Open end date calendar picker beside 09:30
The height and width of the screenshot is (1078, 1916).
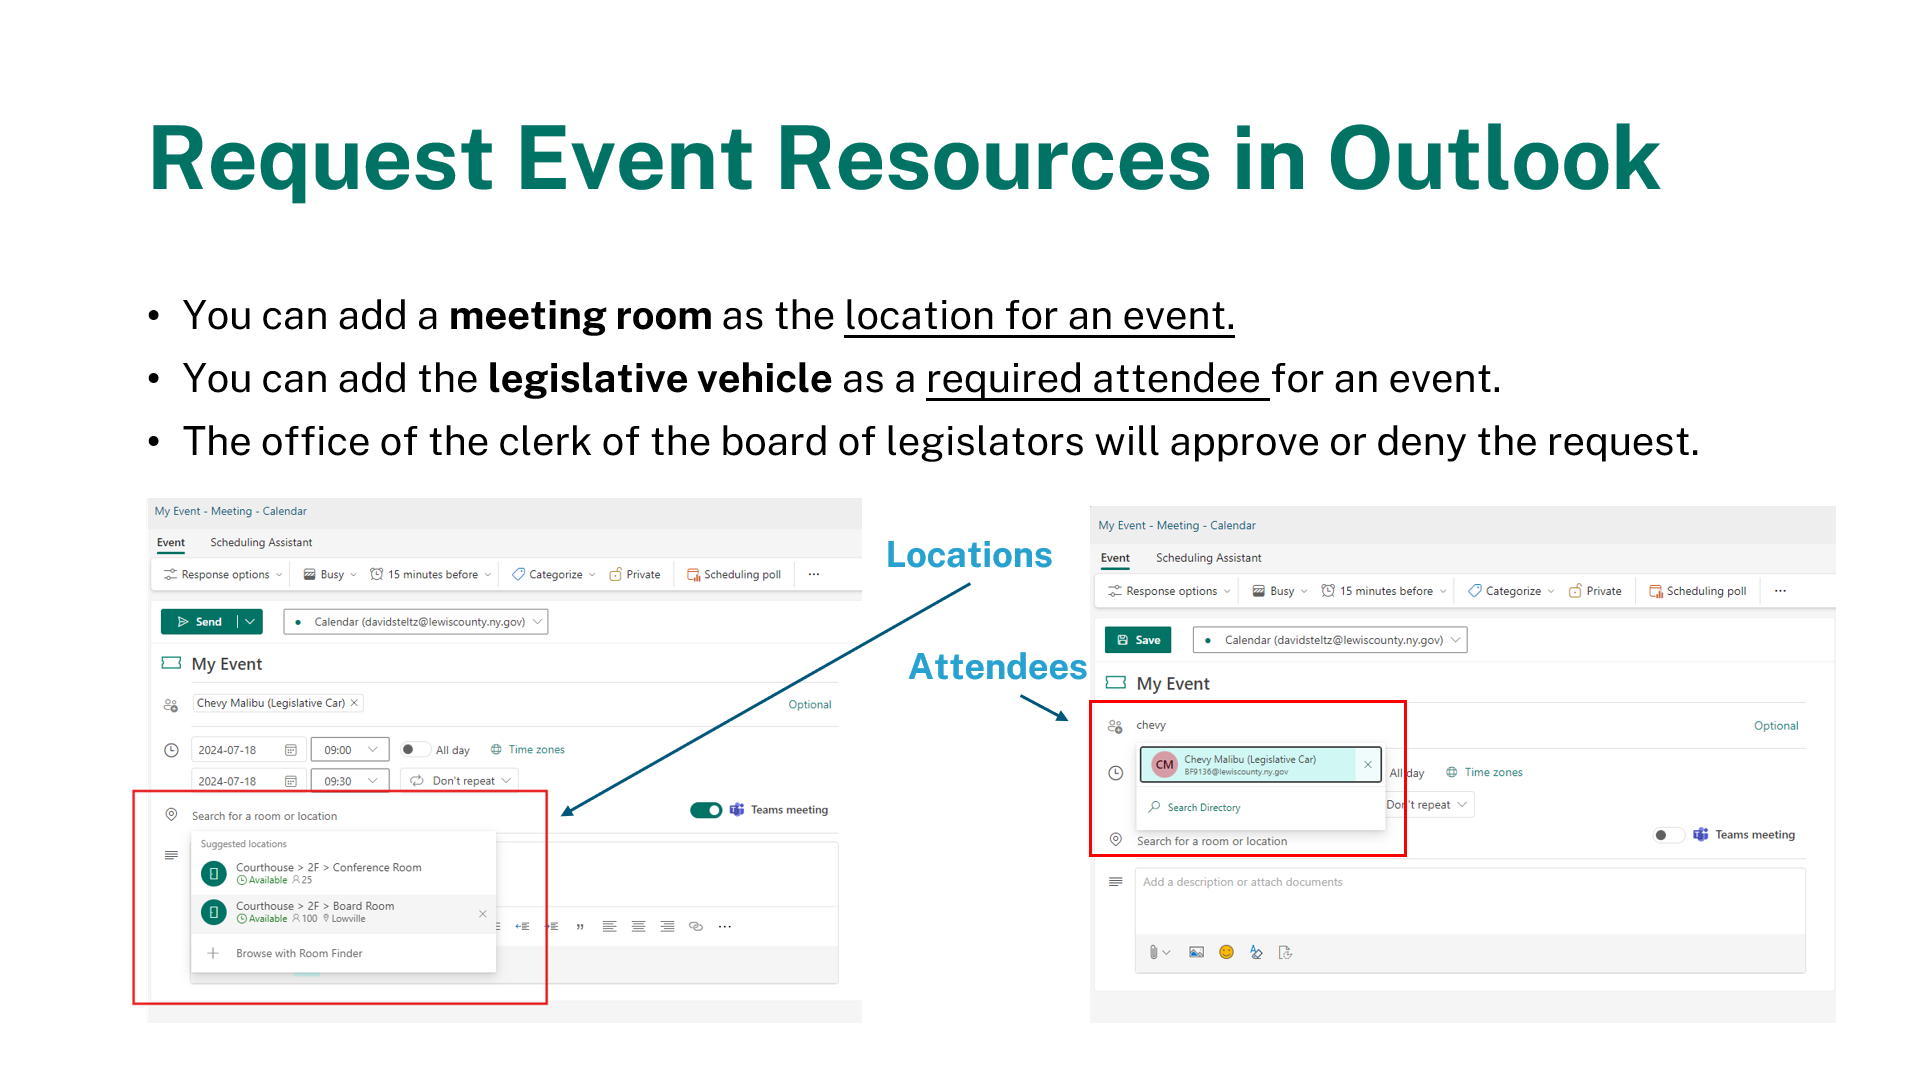291,781
